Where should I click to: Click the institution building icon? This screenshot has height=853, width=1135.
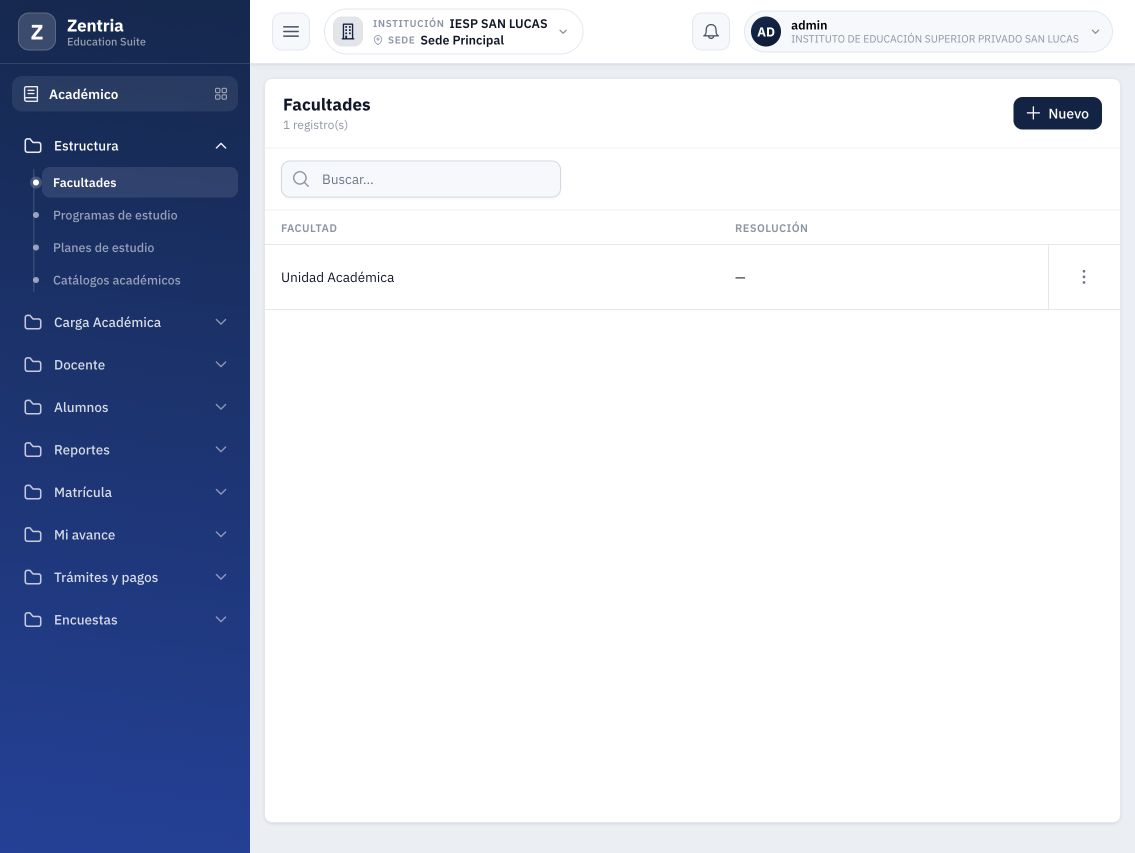[348, 32]
